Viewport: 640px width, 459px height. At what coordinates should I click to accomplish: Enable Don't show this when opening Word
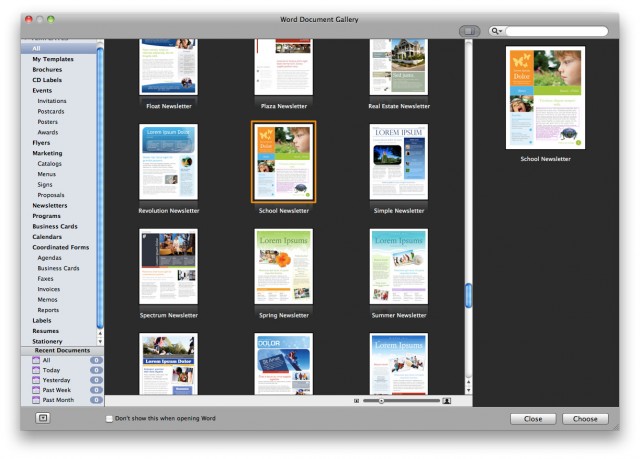[109, 419]
